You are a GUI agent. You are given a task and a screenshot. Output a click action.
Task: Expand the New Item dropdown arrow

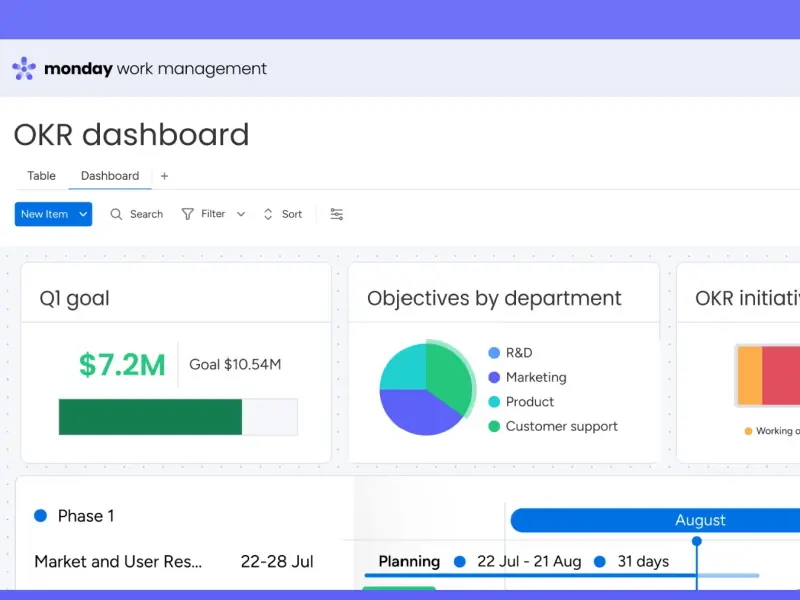point(84,214)
